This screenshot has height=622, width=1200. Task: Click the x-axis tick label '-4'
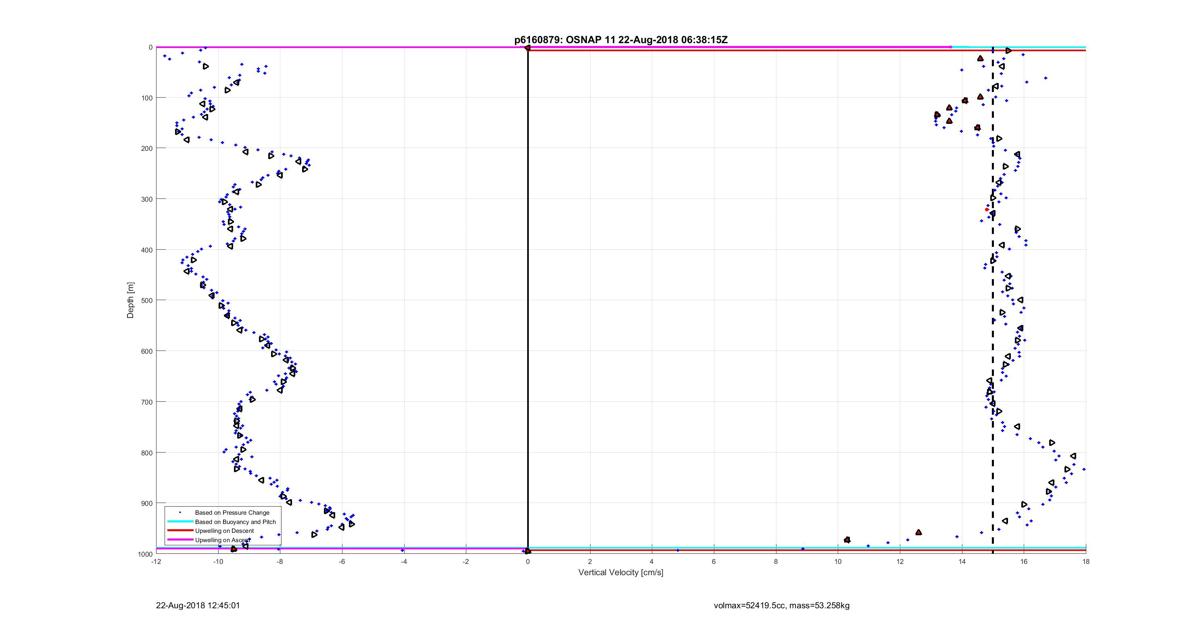pos(404,561)
